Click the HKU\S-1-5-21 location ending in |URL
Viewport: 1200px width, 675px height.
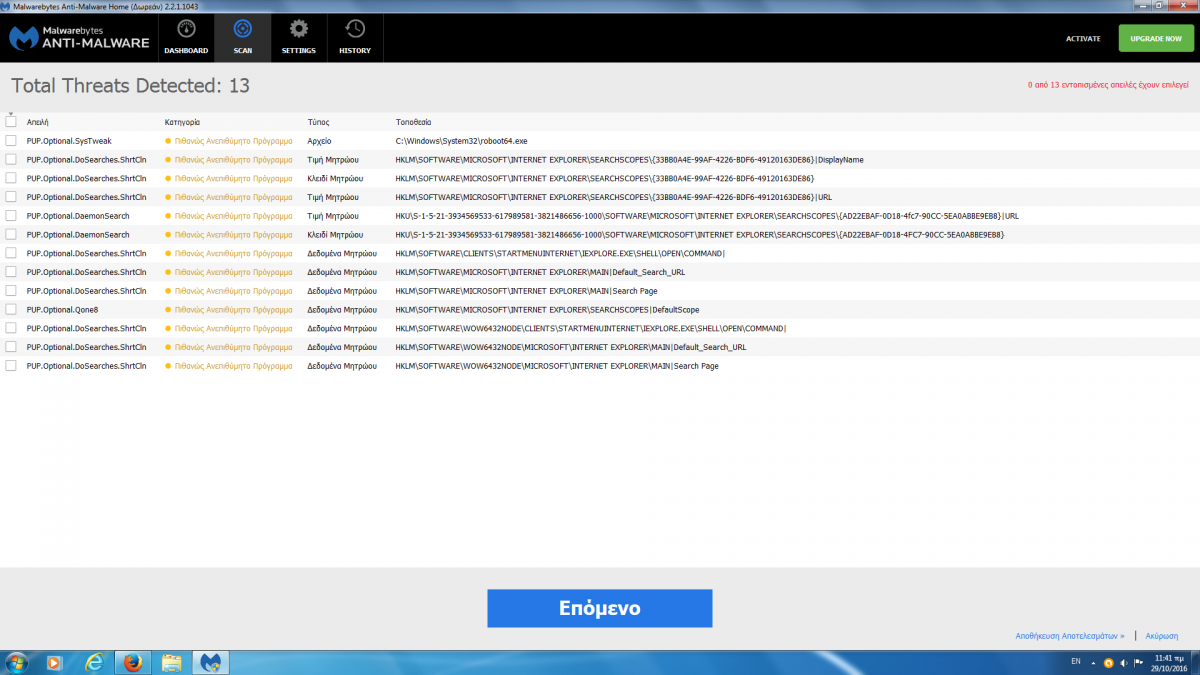click(707, 216)
